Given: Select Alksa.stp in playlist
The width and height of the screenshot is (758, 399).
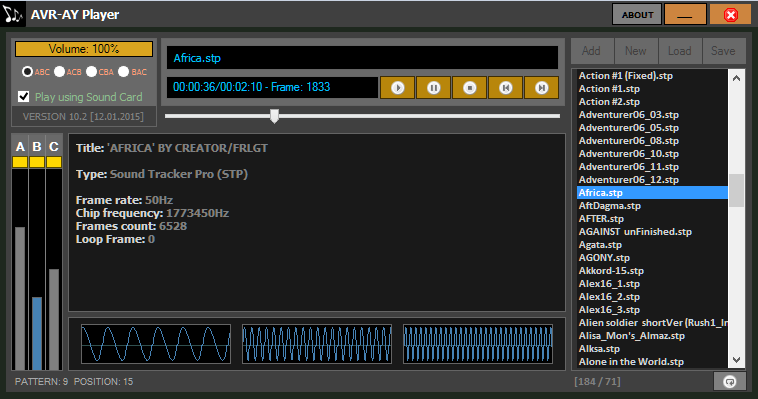Looking at the screenshot, I should tap(652, 349).
